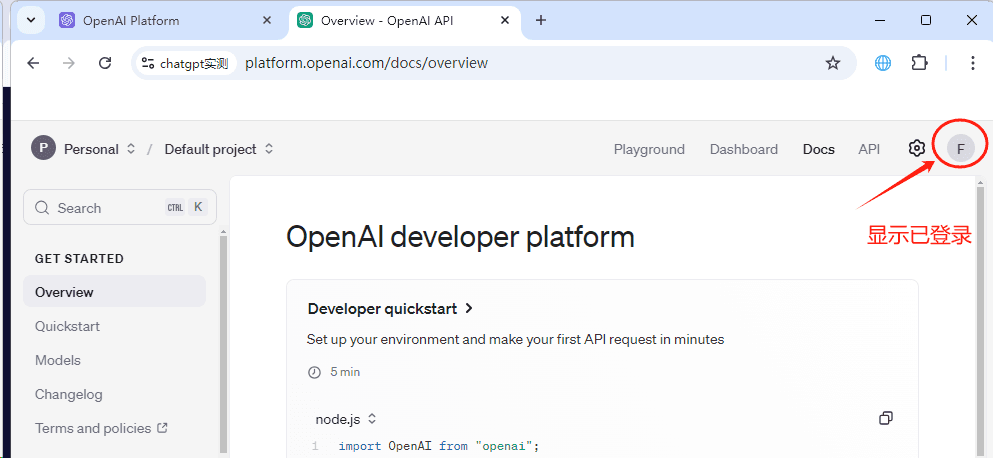The width and height of the screenshot is (993, 458).
Task: Bookmark this page with star icon
Action: [833, 63]
